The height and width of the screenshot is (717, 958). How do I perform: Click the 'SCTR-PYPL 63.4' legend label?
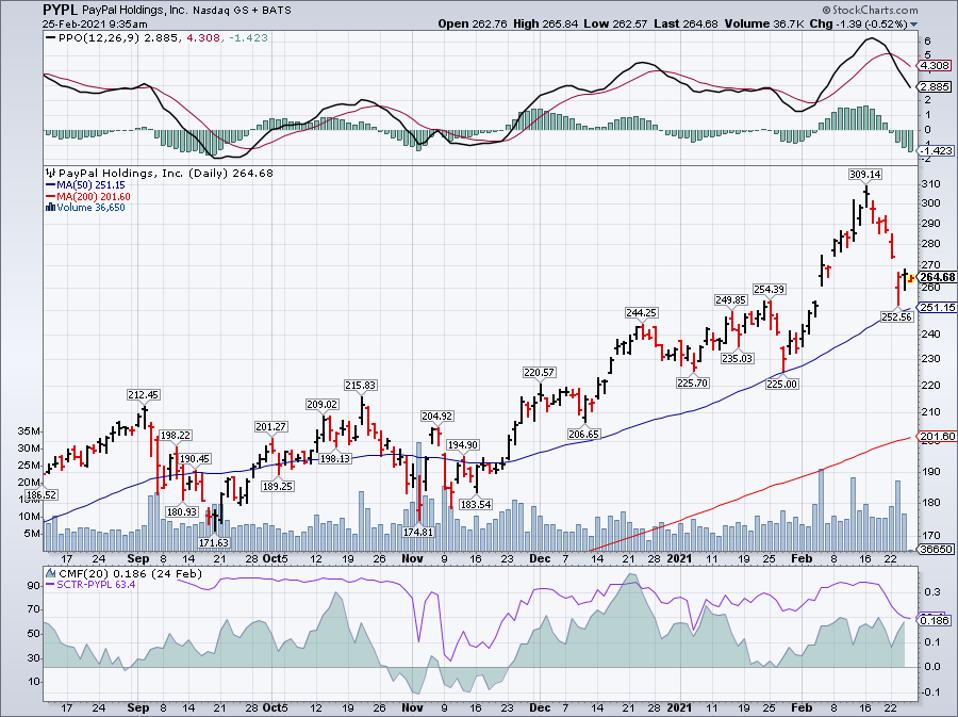pyautogui.click(x=96, y=584)
